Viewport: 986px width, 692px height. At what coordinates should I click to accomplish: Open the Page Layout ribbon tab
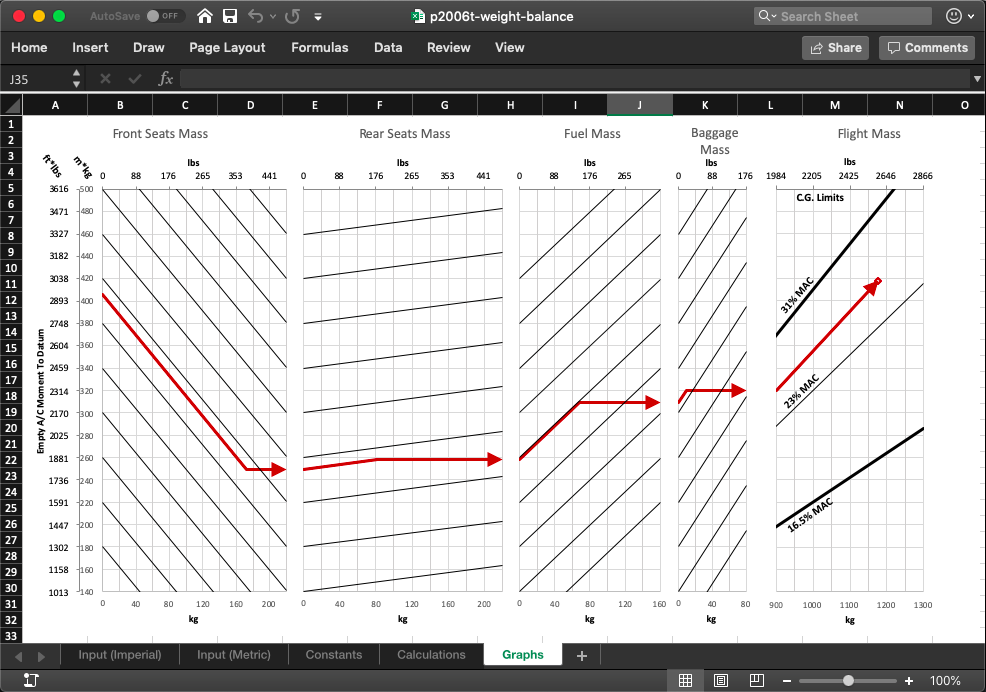pos(227,48)
